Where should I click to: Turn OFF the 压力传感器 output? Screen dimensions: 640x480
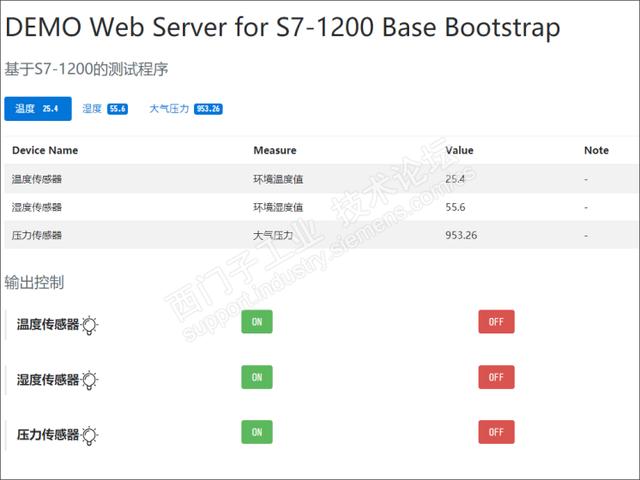(496, 432)
